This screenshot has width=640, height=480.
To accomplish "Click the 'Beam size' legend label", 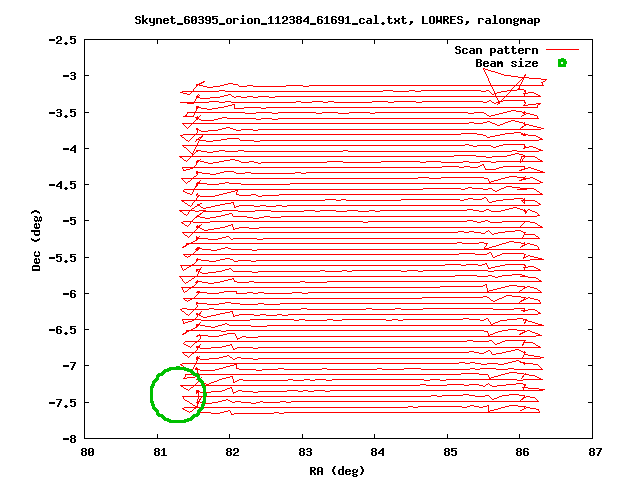I will coord(507,64).
